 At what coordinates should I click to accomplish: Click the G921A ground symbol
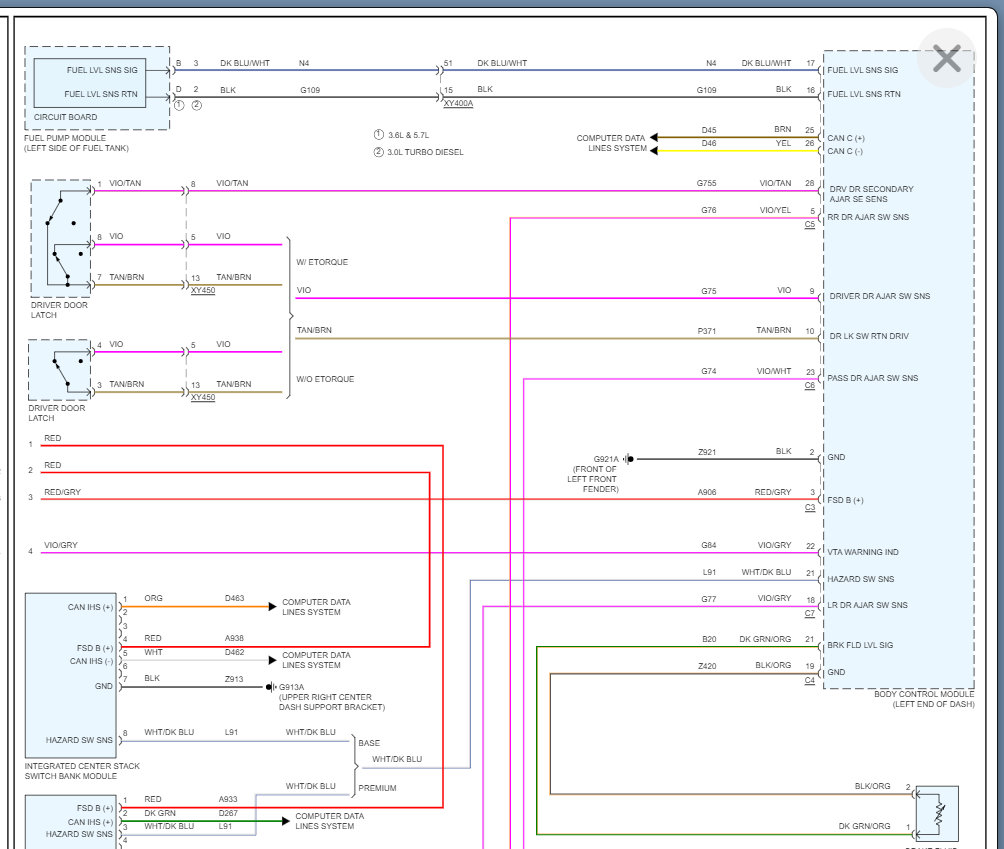coord(629,459)
